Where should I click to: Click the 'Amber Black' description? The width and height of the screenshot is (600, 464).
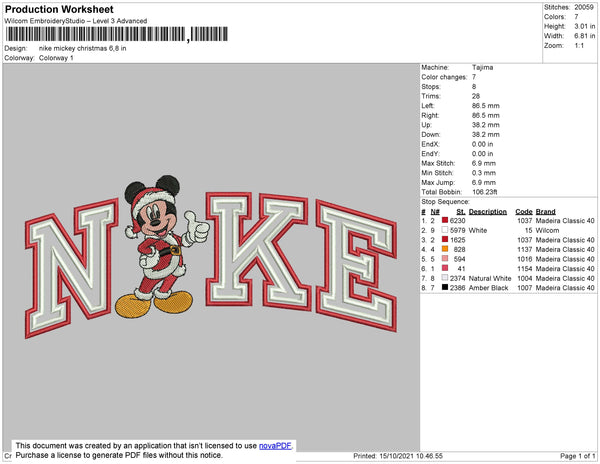pyautogui.click(x=489, y=288)
